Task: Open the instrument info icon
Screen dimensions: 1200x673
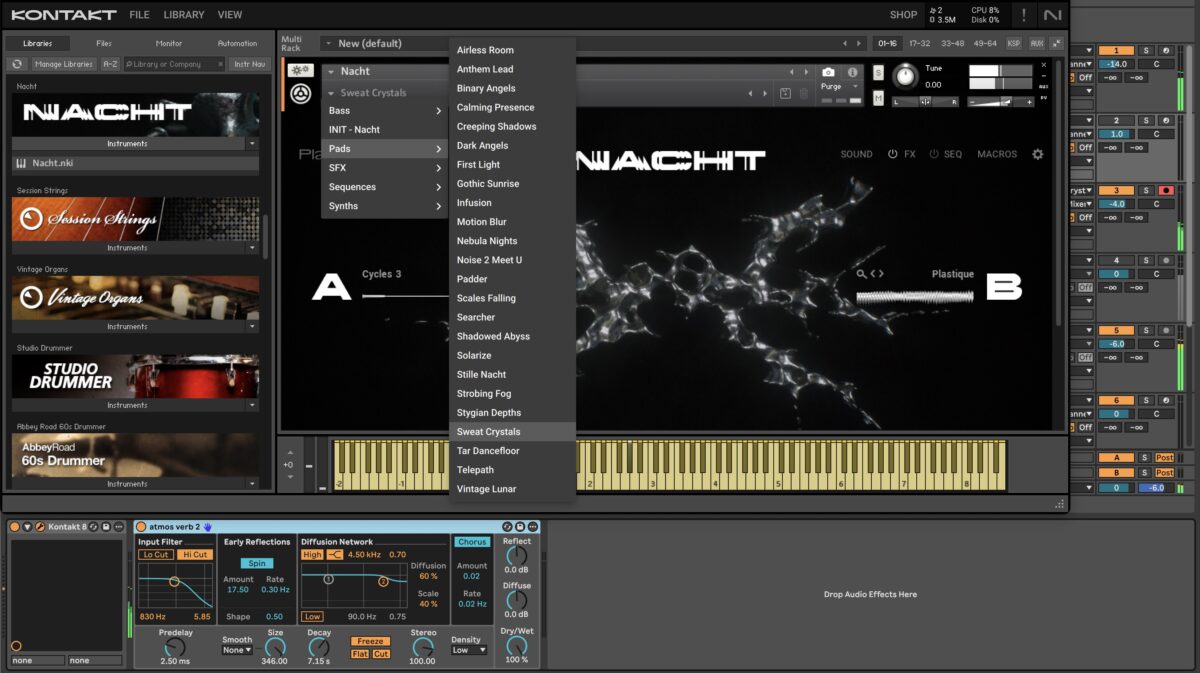Action: [852, 72]
